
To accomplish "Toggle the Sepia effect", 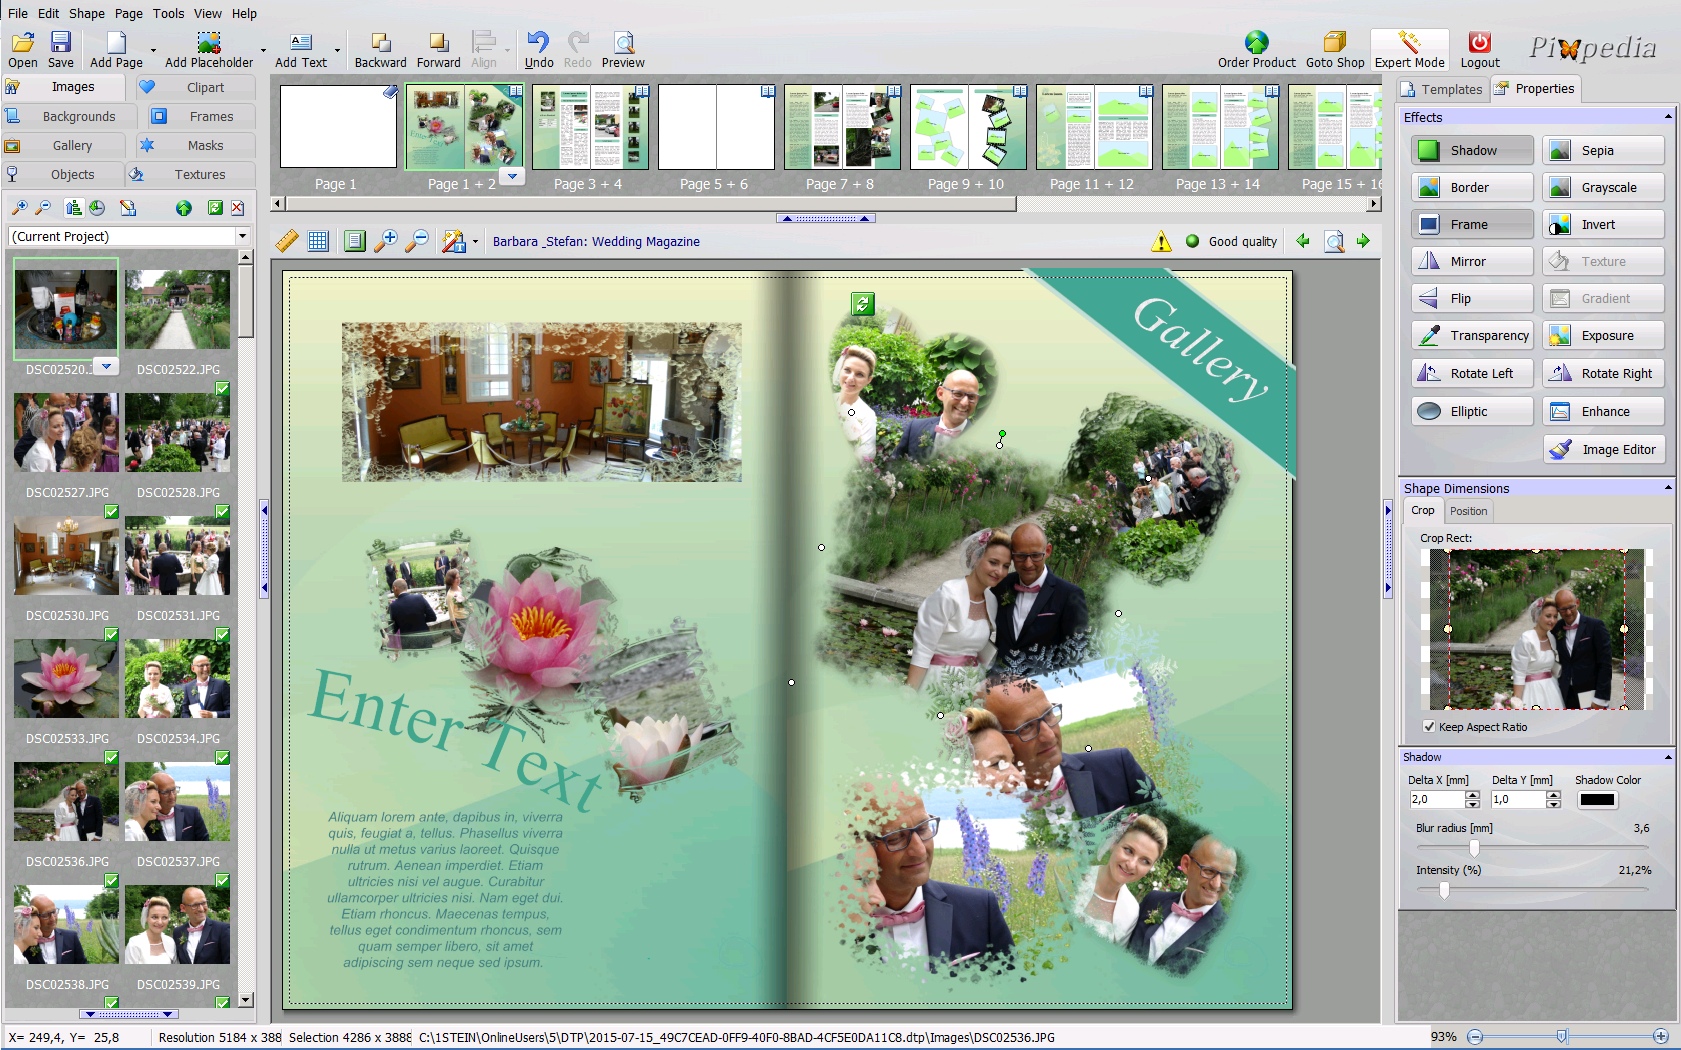I will pos(1603,150).
